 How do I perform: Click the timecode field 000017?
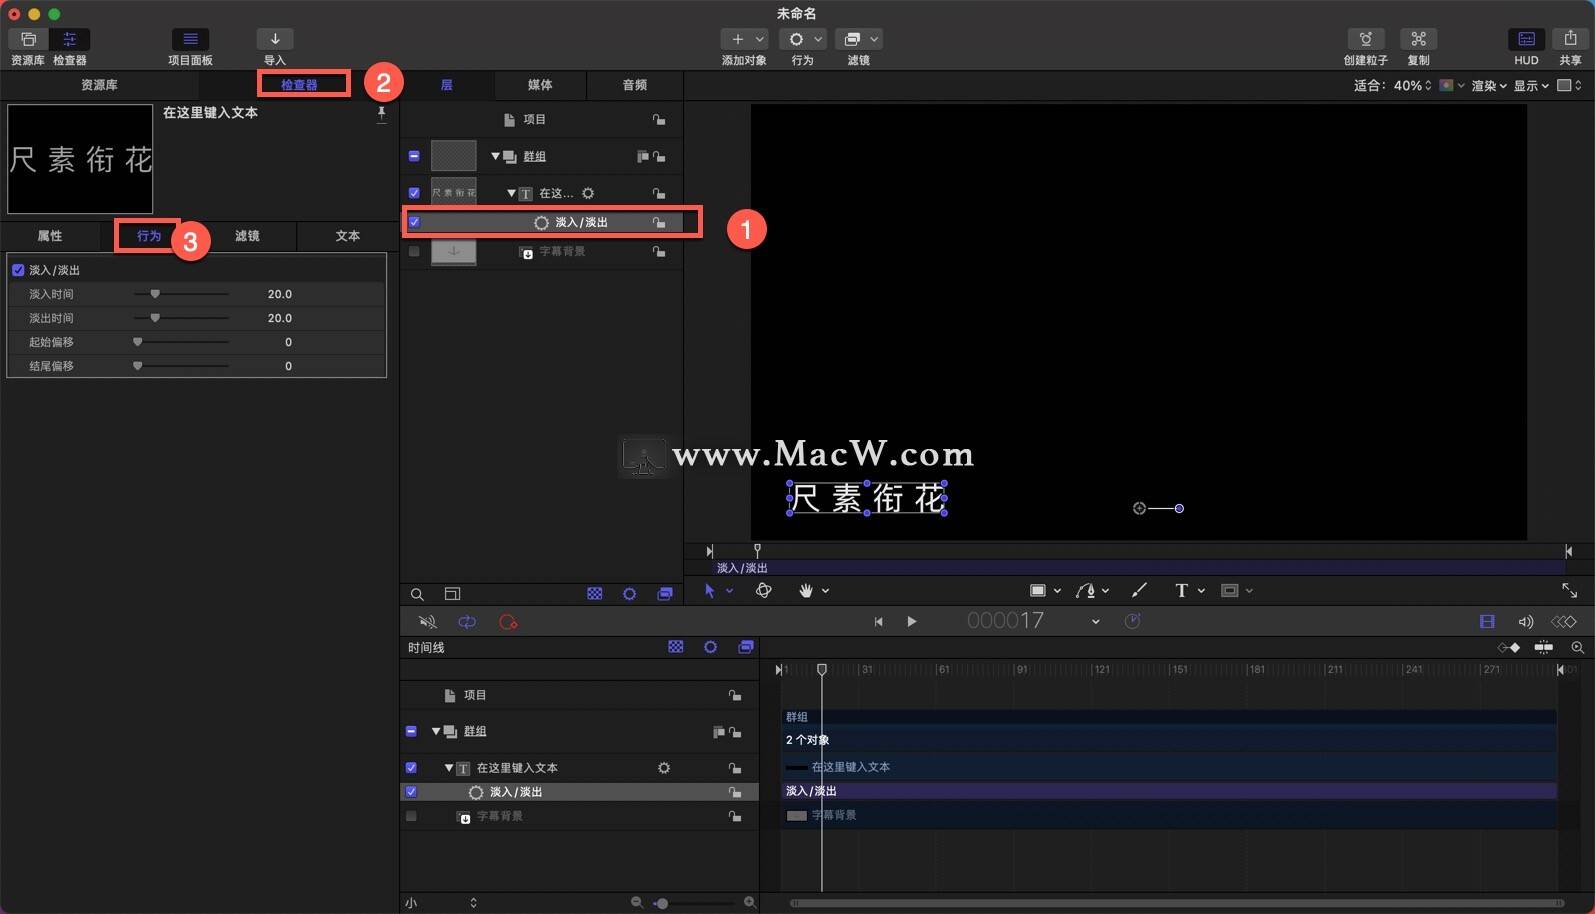point(1005,621)
